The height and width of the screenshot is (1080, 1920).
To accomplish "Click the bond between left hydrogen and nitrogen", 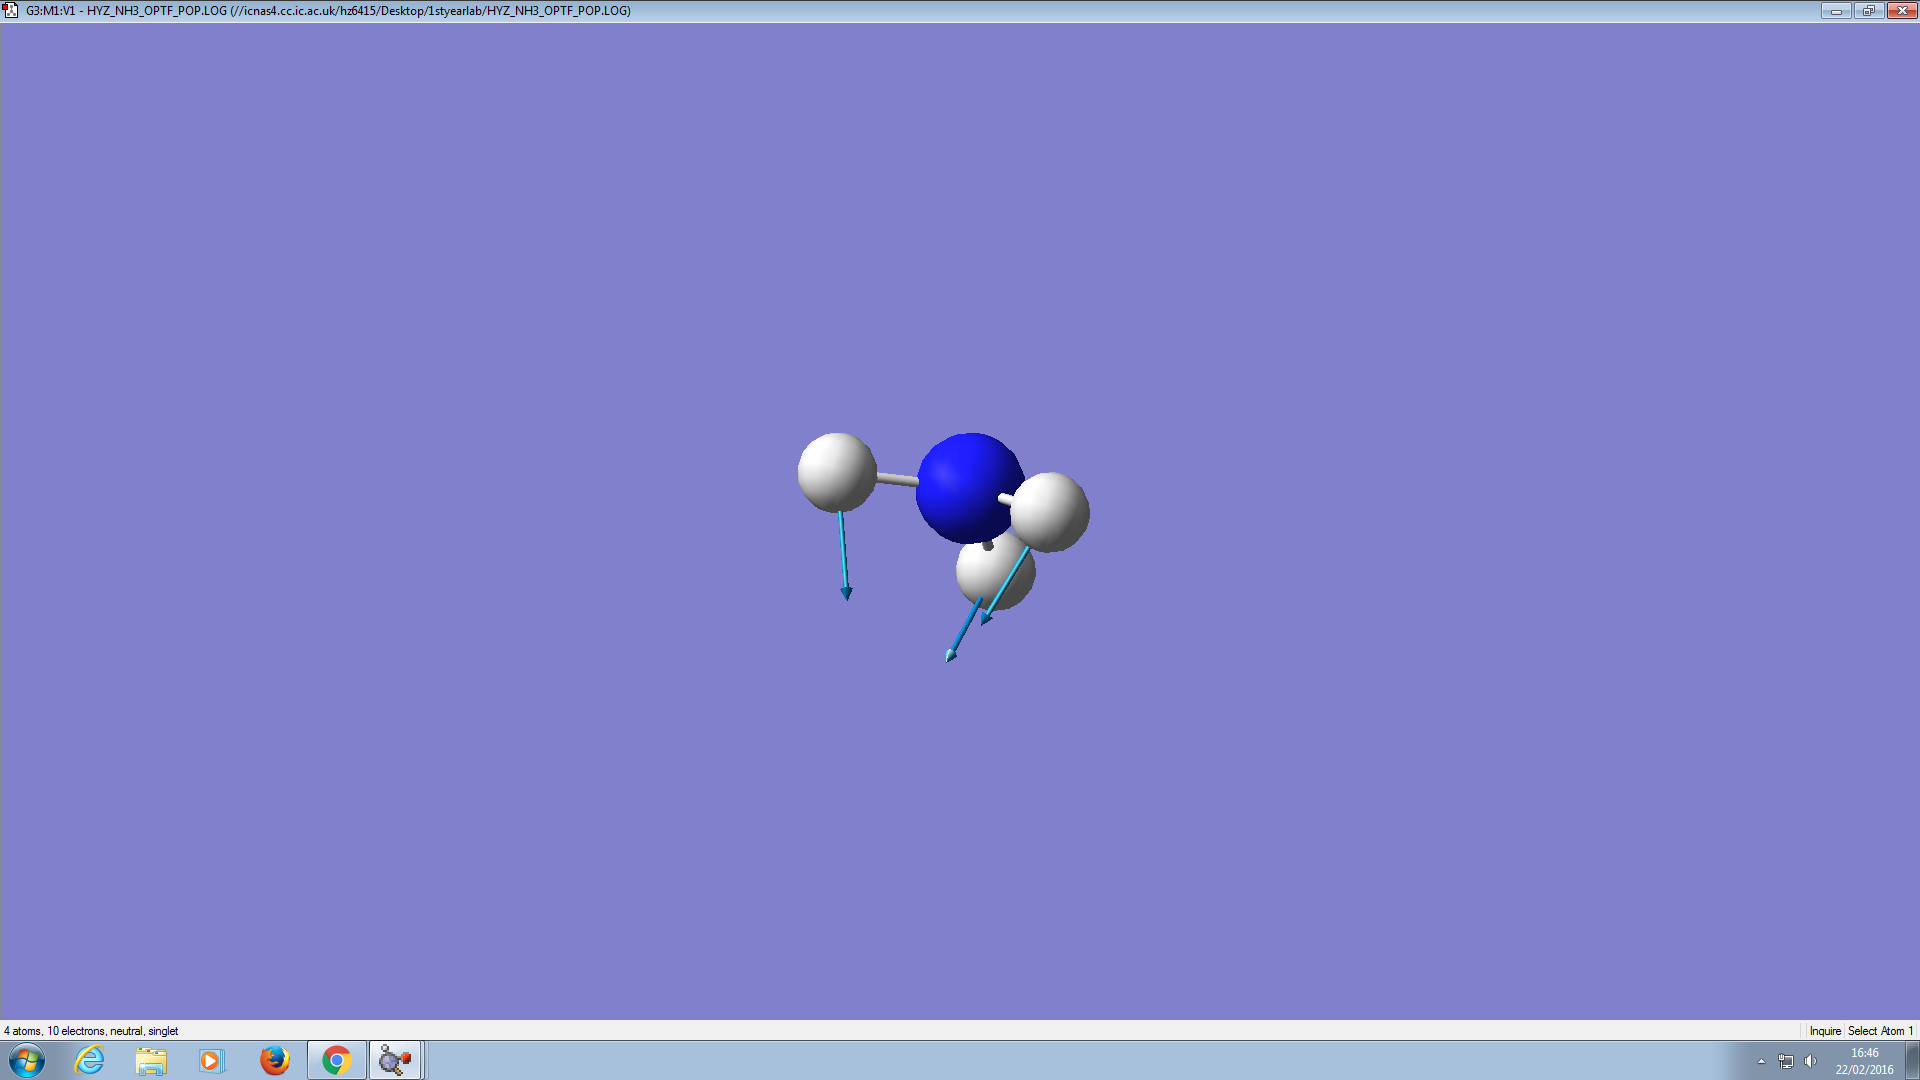I will tap(897, 480).
